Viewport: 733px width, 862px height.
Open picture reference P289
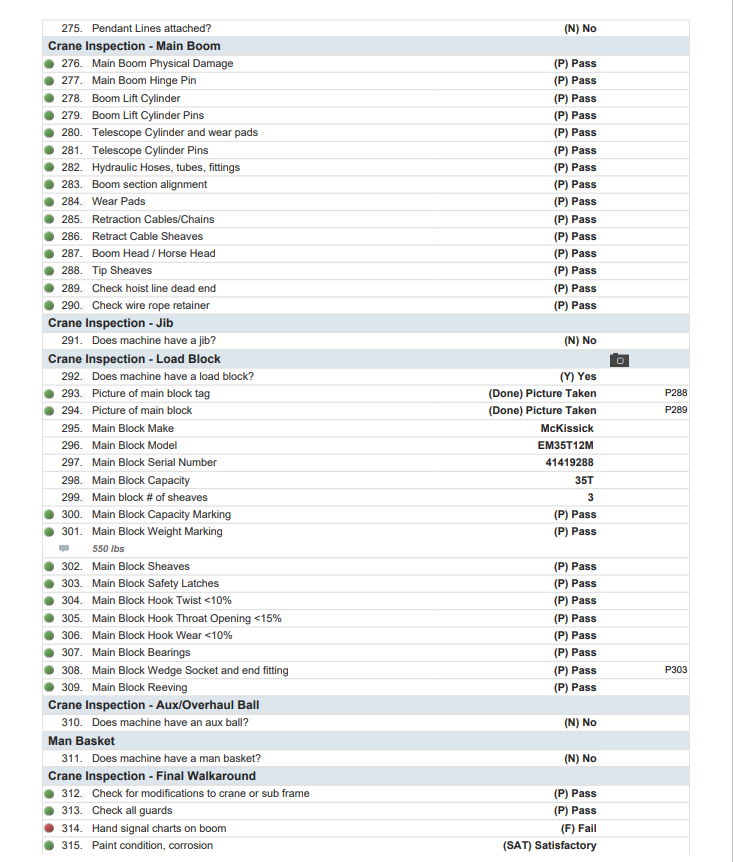click(675, 411)
